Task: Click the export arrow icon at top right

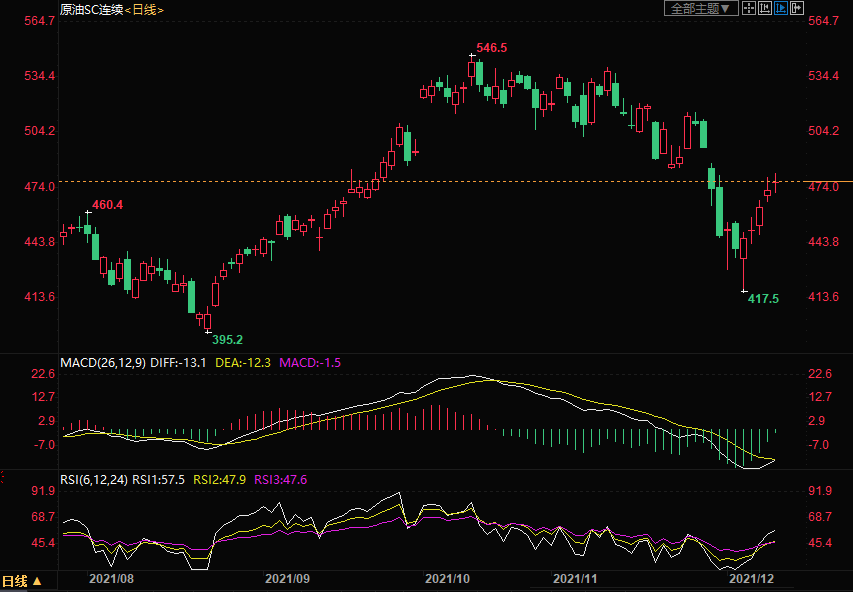Action: pyautogui.click(x=797, y=8)
